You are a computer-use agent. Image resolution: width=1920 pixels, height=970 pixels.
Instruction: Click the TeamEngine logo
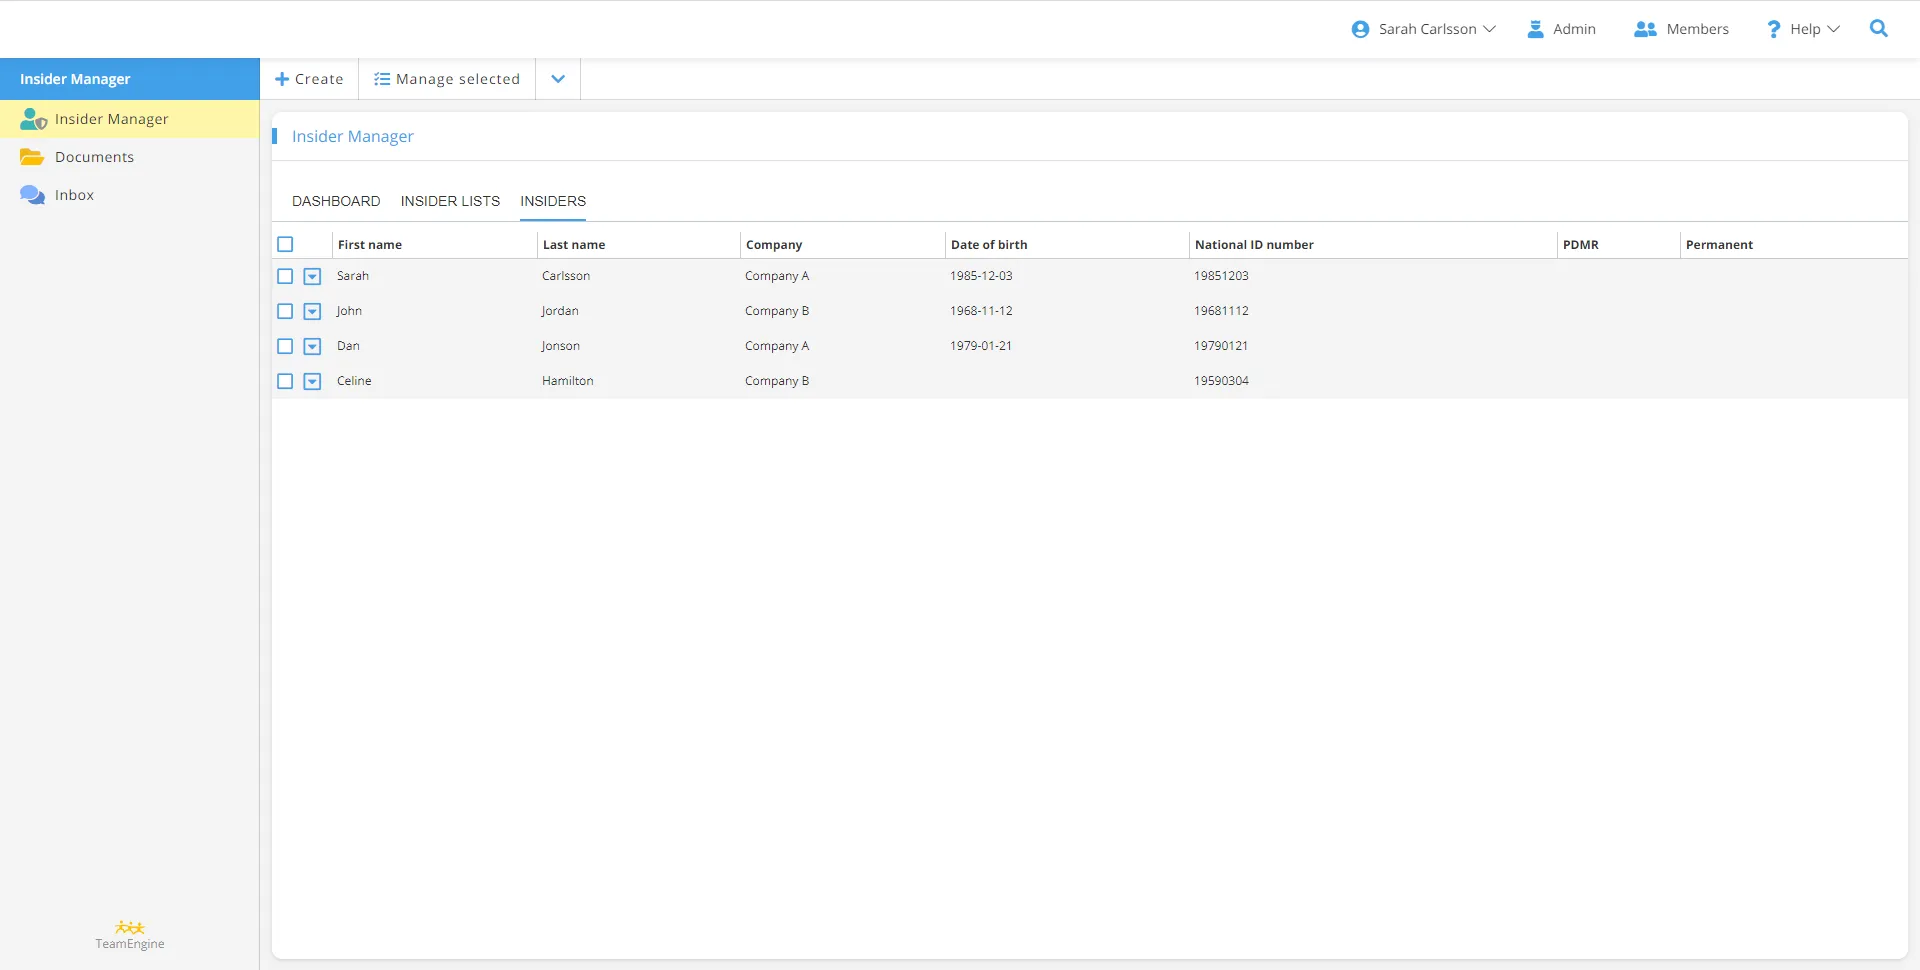130,935
